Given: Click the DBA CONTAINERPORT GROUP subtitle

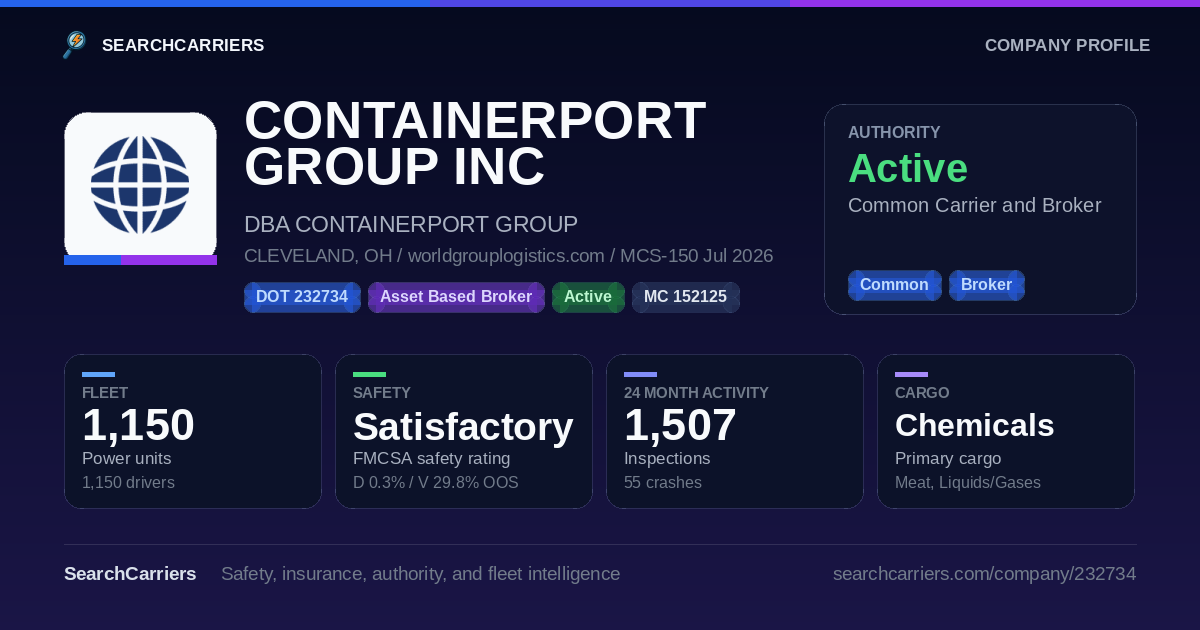Looking at the screenshot, I should 411,224.
